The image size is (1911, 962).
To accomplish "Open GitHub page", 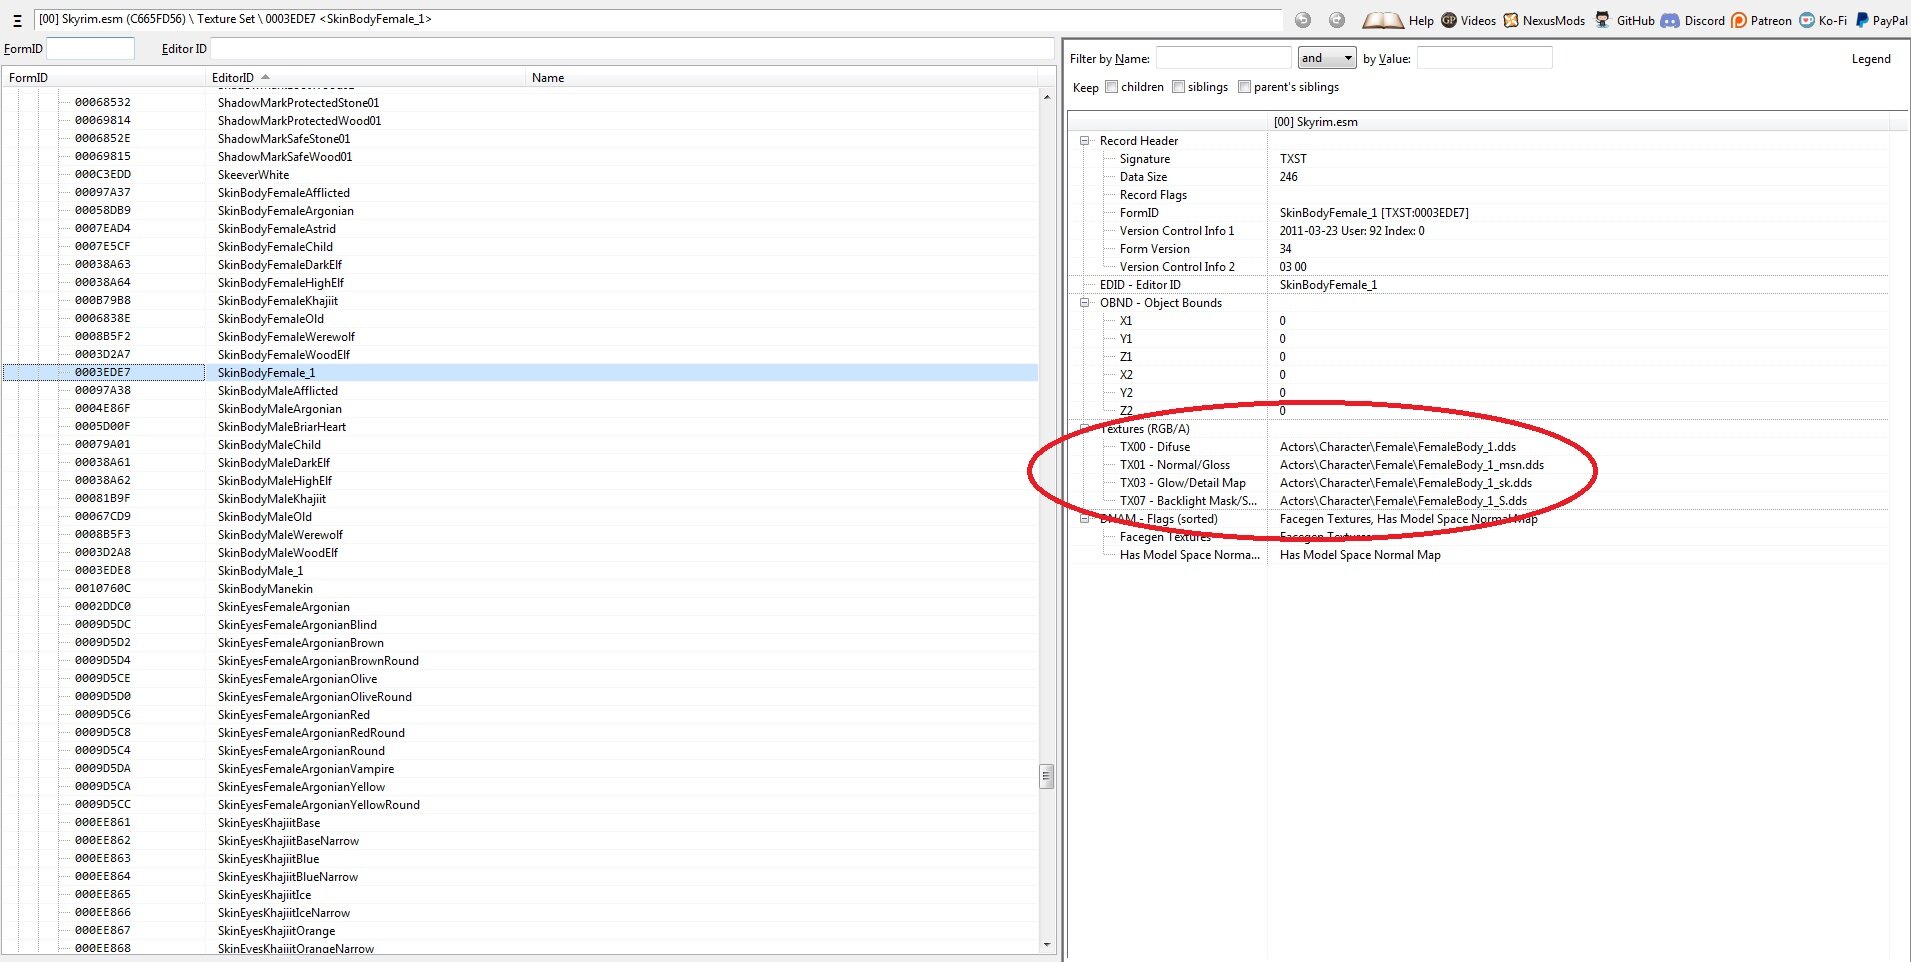I will click(x=1625, y=20).
